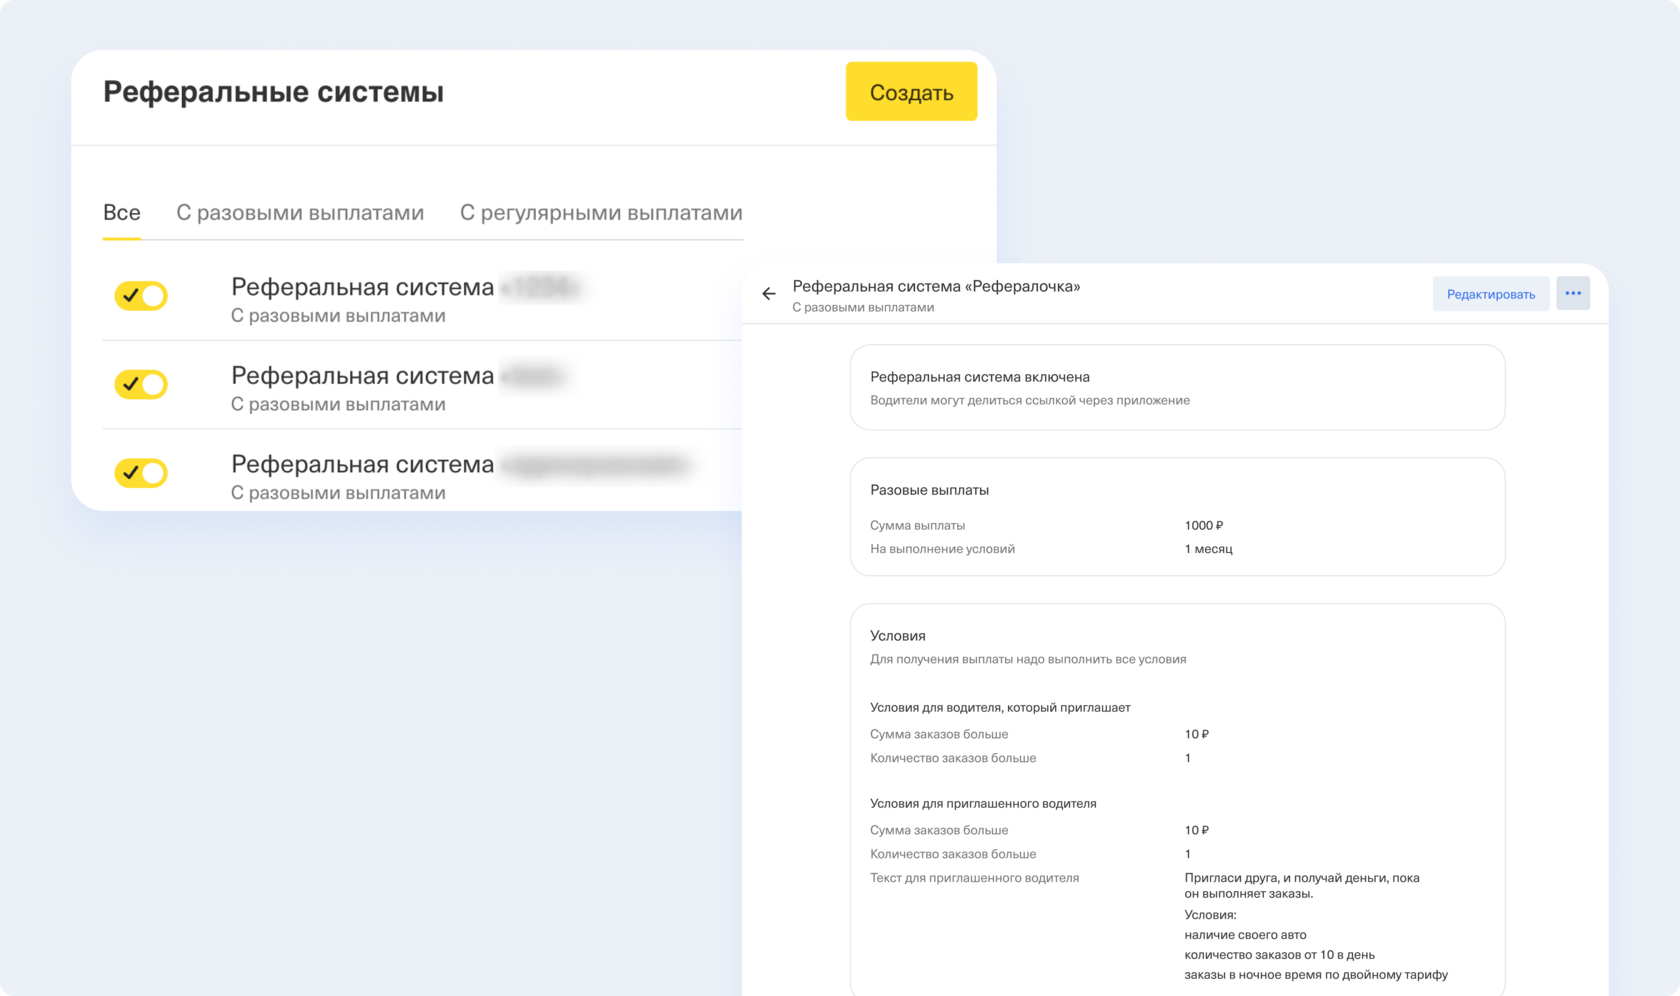Image resolution: width=1680 pixels, height=996 pixels.
Task: Click the yellow Создать button
Action: [911, 92]
